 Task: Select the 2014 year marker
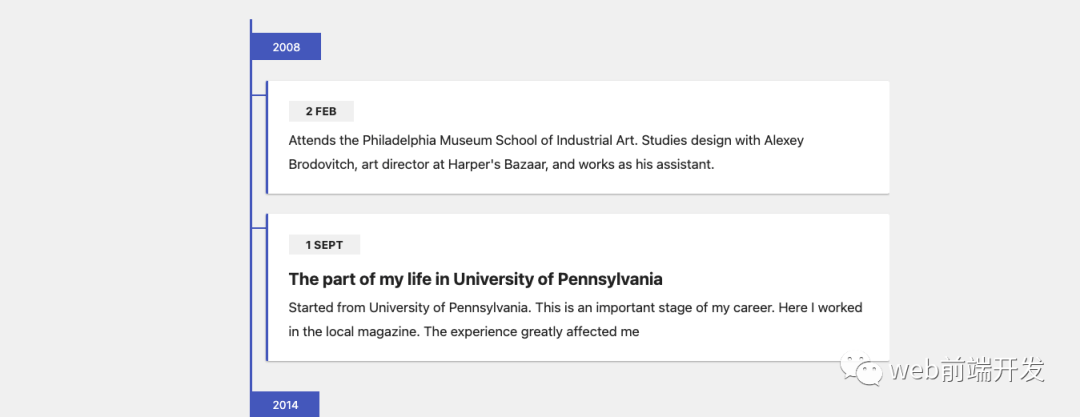click(x=285, y=405)
